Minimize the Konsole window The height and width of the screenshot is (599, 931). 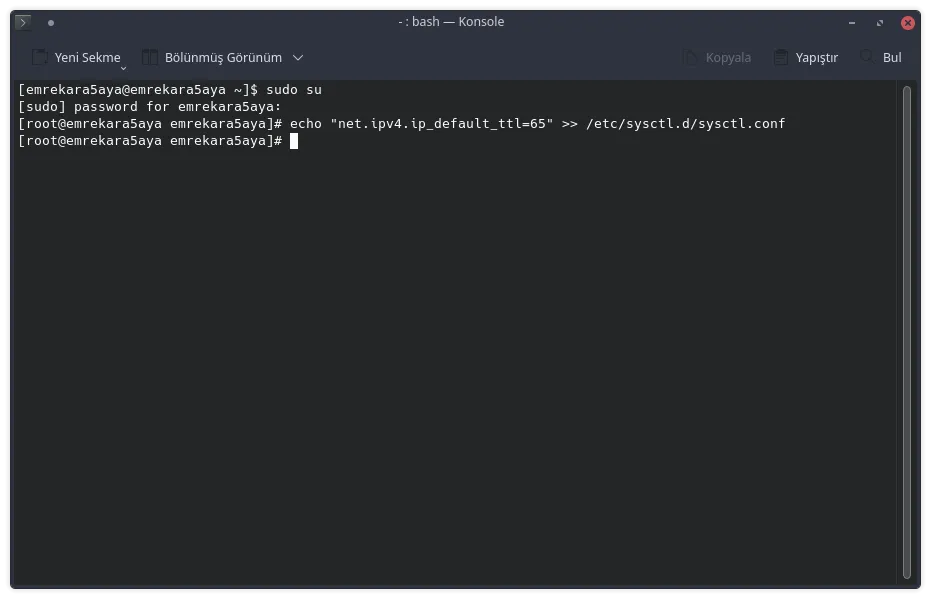[x=851, y=22]
